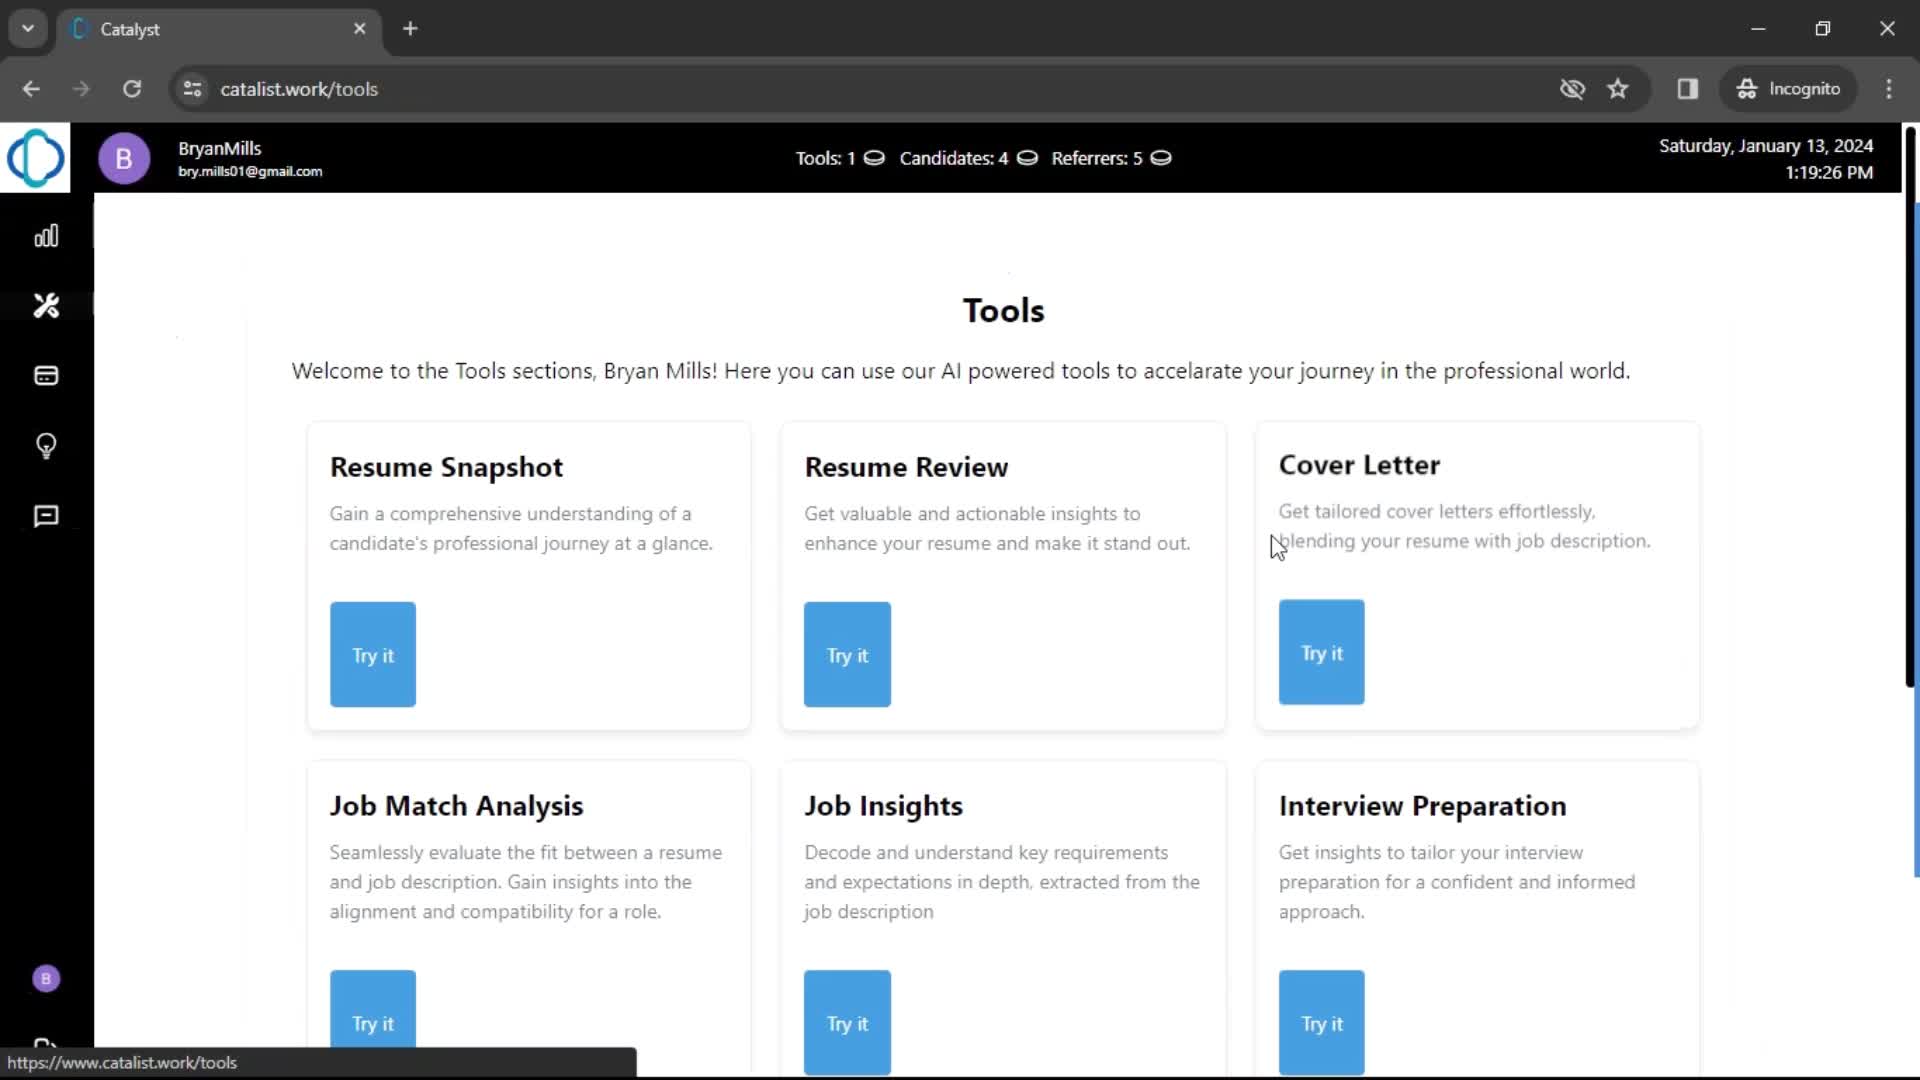Click the browser profile/extensions toggle

(1689, 88)
